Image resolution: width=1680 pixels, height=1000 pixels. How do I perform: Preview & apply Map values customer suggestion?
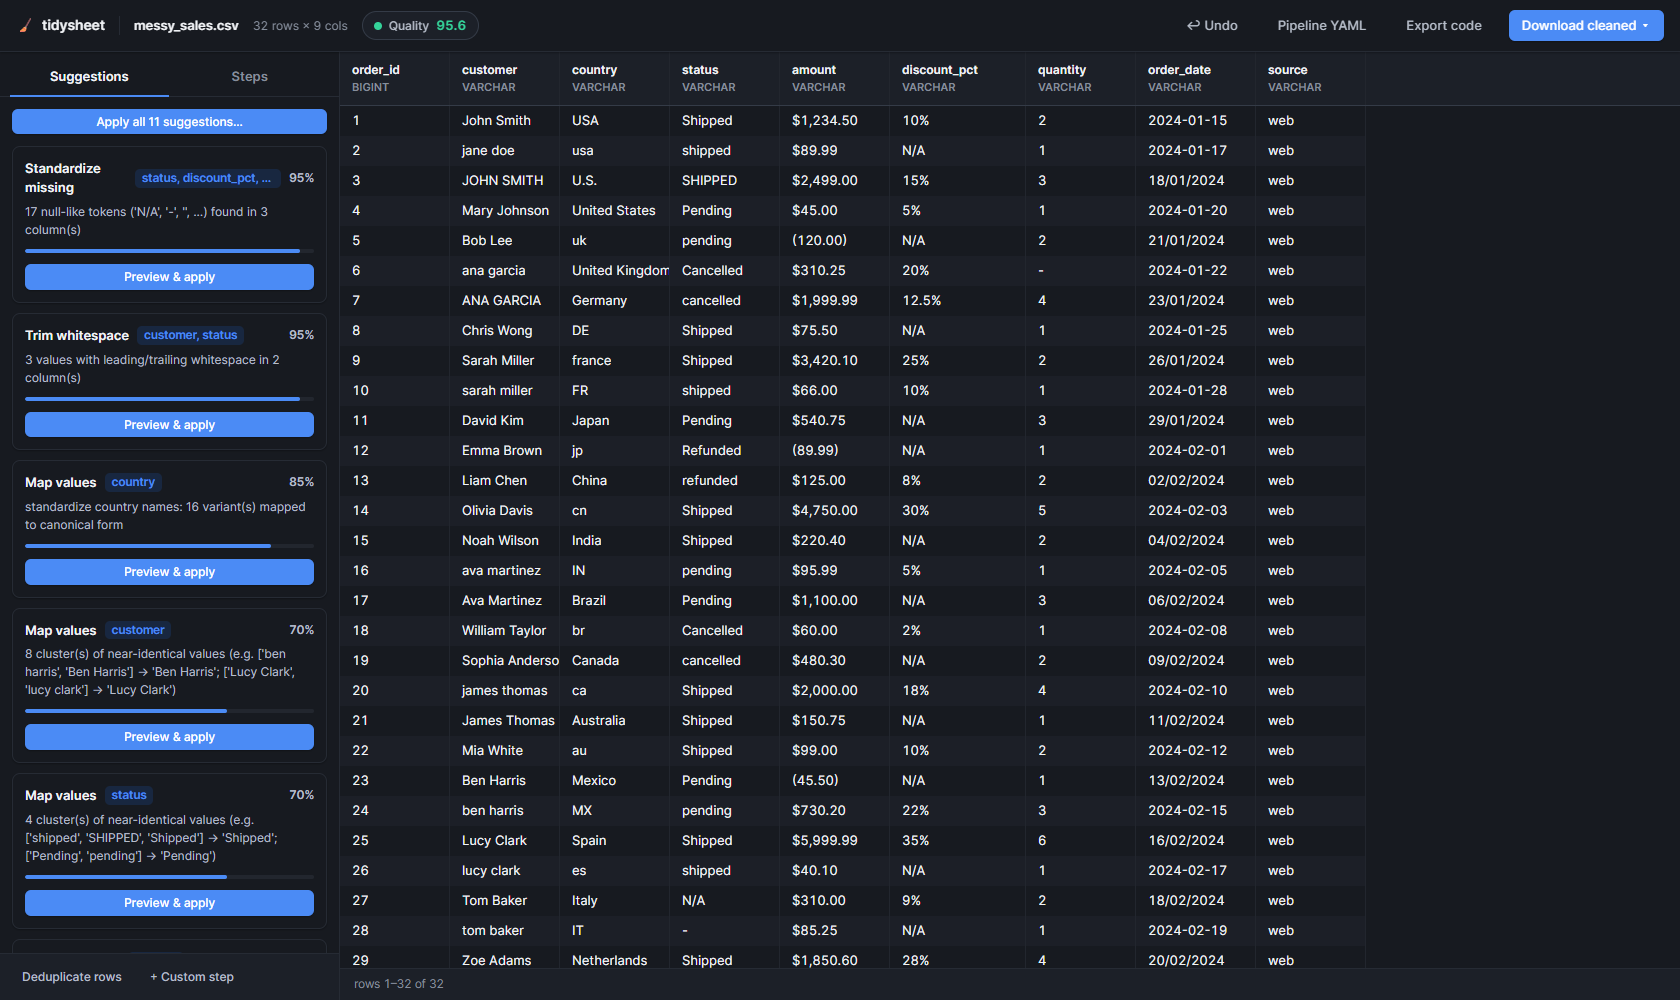[169, 737]
